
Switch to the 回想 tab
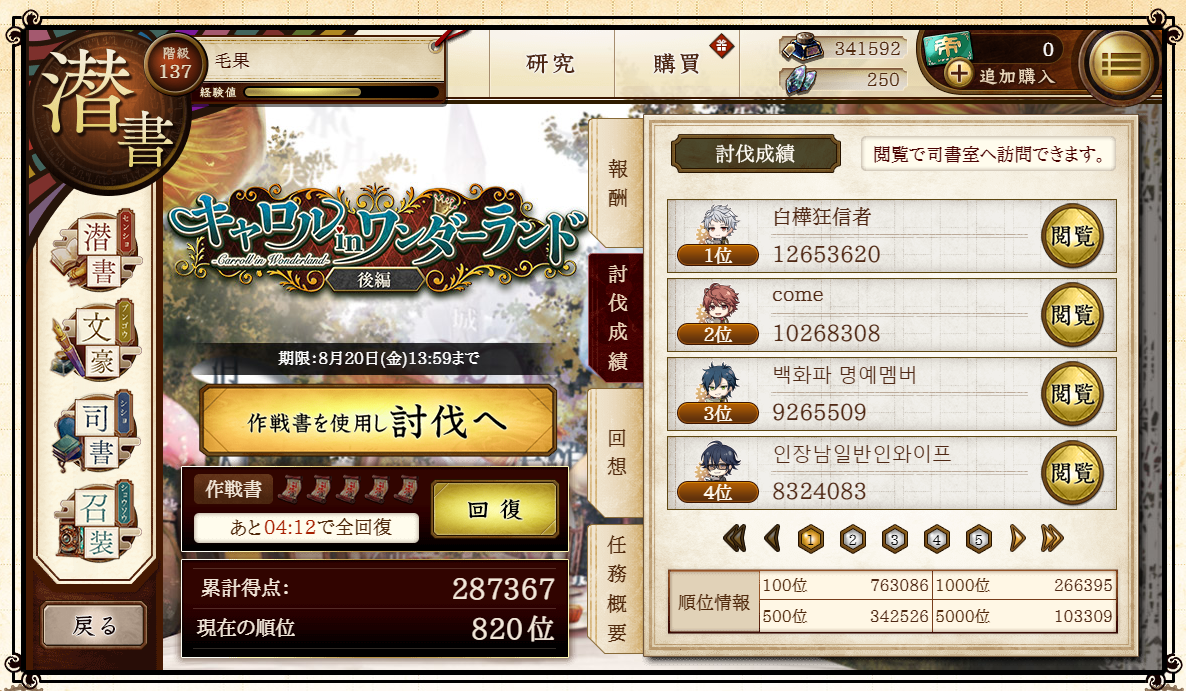tap(616, 452)
